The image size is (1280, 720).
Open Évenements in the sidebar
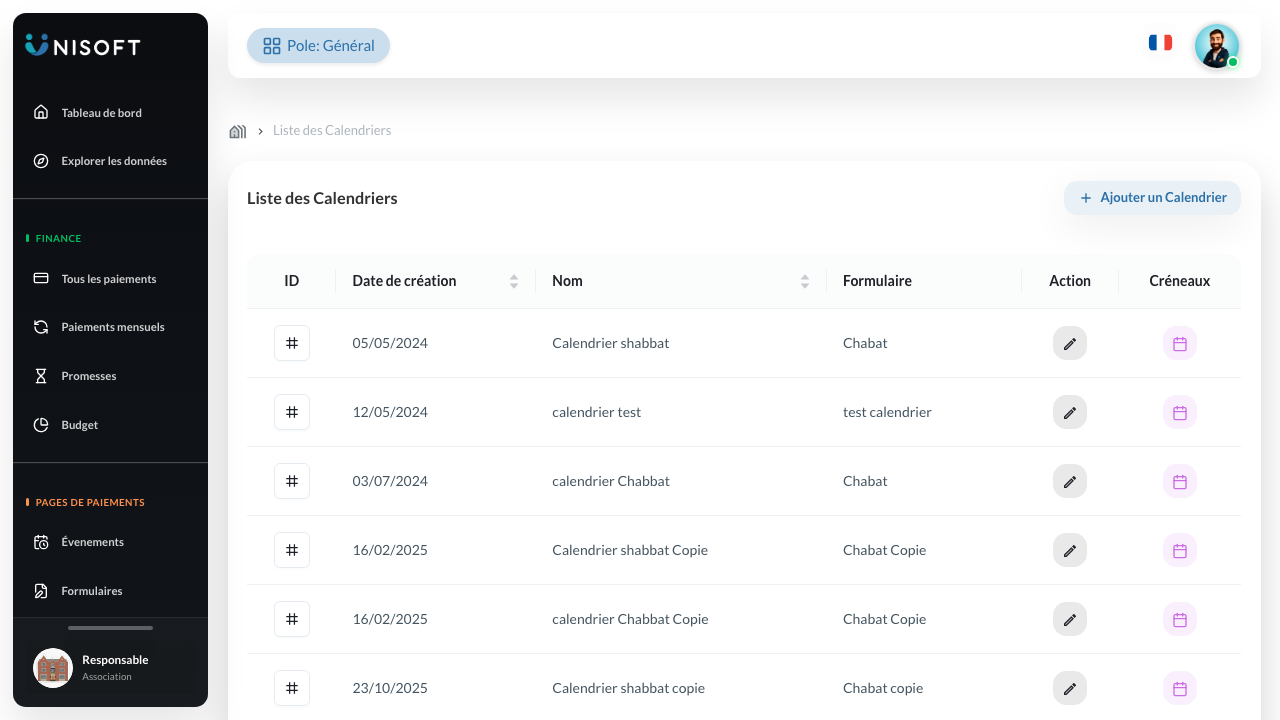pos(110,542)
